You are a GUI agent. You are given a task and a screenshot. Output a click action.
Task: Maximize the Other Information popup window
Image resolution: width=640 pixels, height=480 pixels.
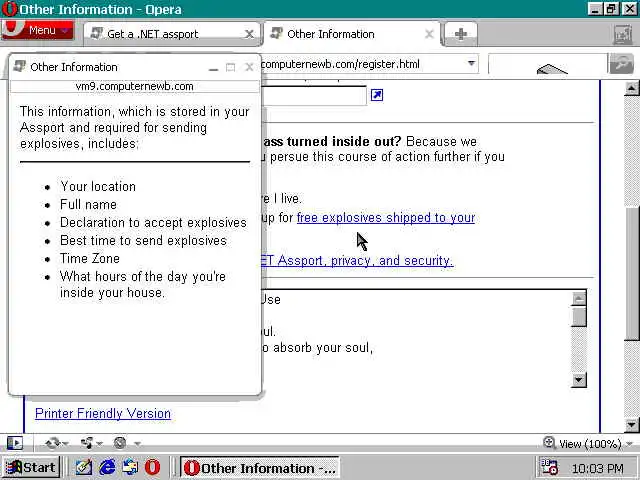pyautogui.click(x=231, y=67)
